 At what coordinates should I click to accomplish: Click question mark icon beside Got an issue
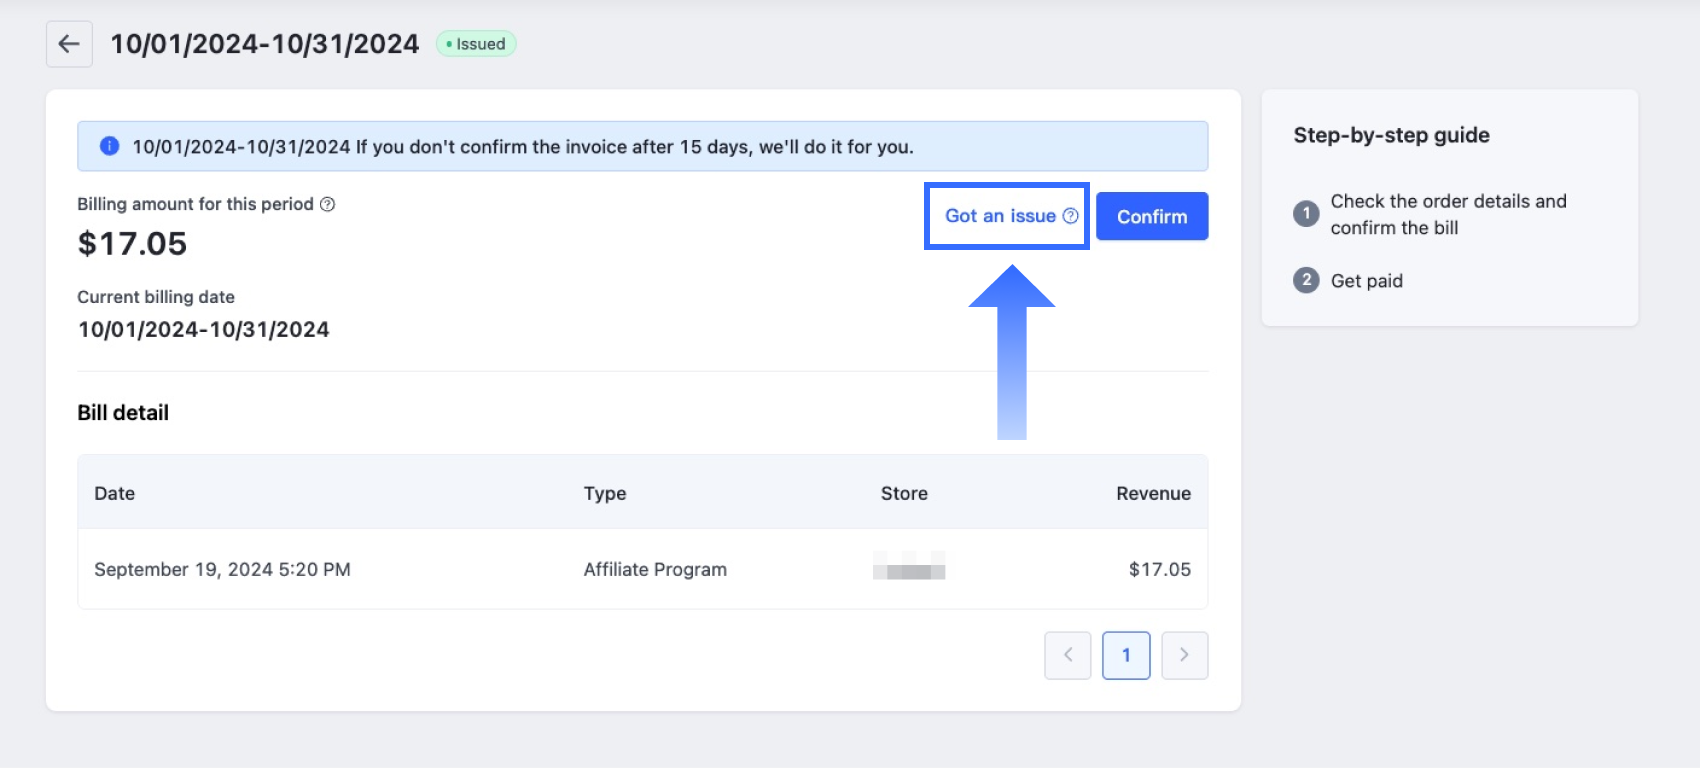pyautogui.click(x=1070, y=216)
